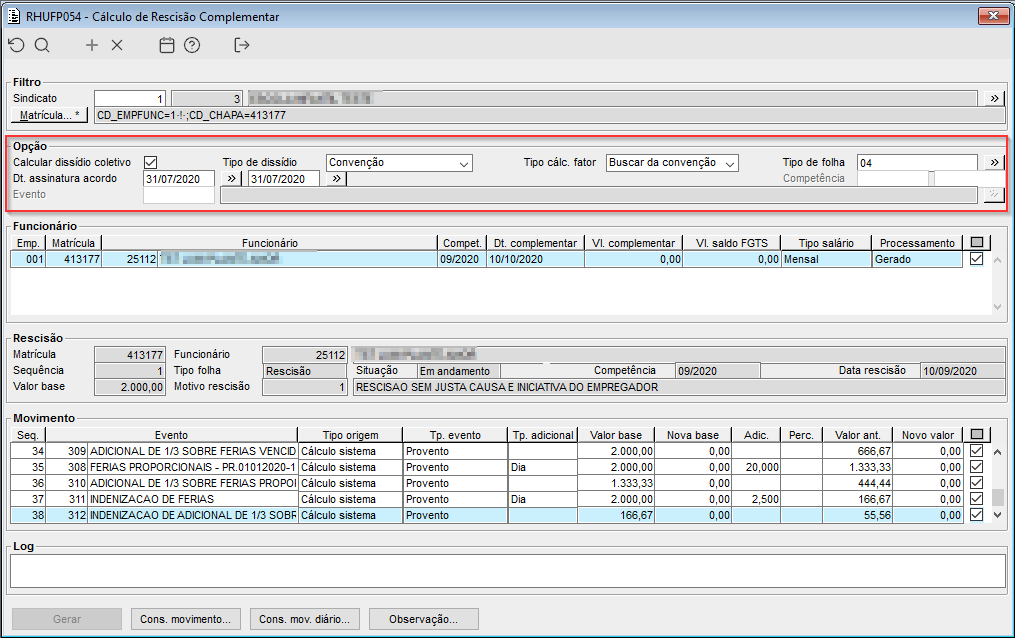This screenshot has height=638, width=1015.
Task: Open the calendar toolbar icon
Action: pyautogui.click(x=167, y=45)
